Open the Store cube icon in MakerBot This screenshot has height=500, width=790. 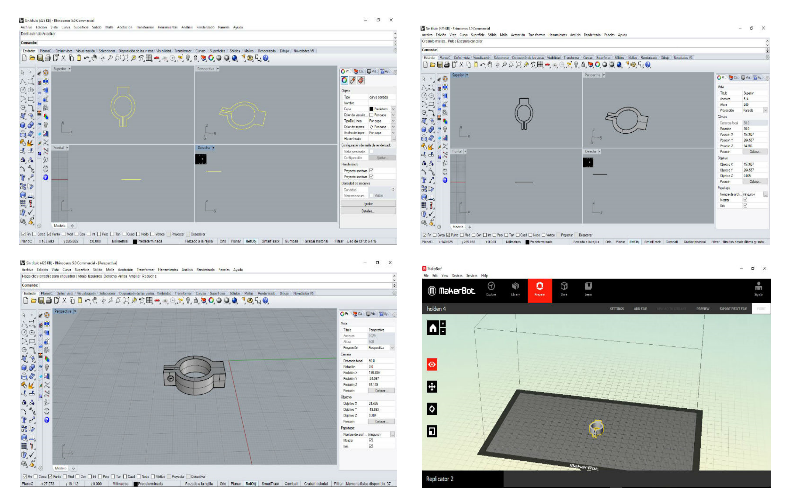coord(564,290)
